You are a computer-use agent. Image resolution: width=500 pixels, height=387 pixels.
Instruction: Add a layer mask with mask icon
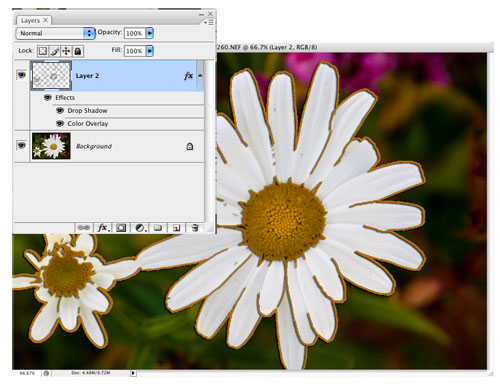(x=121, y=228)
